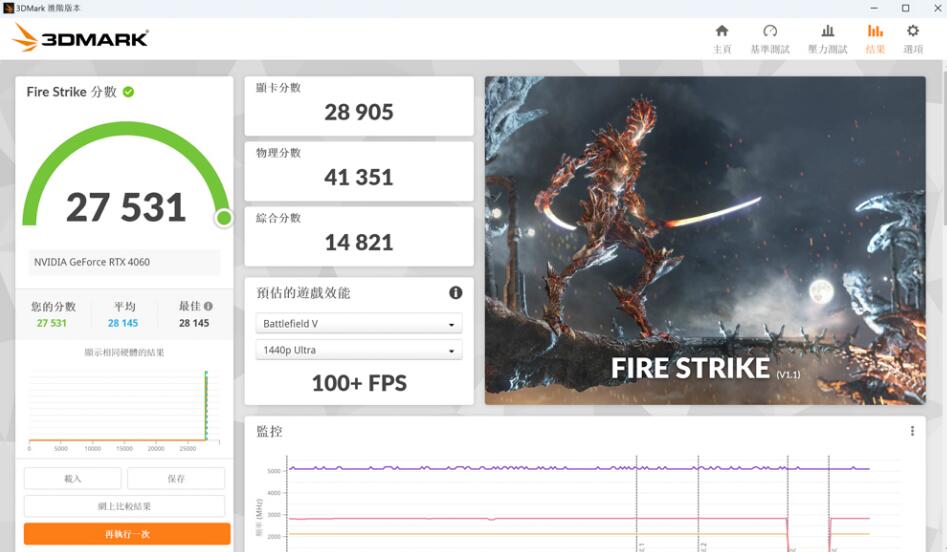Open the Options (選項) gear settings
Image resolution: width=947 pixels, height=552 pixels.
[912, 39]
